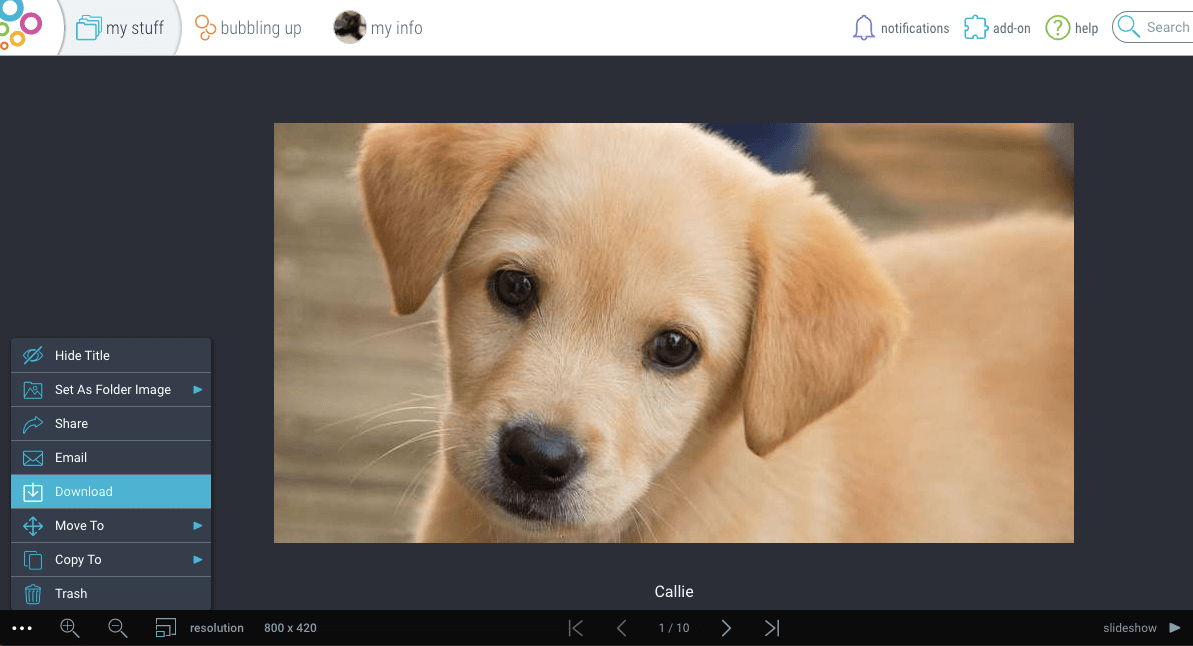Focus the Search input field
Image resolution: width=1193 pixels, height=646 pixels.
coord(1153,27)
